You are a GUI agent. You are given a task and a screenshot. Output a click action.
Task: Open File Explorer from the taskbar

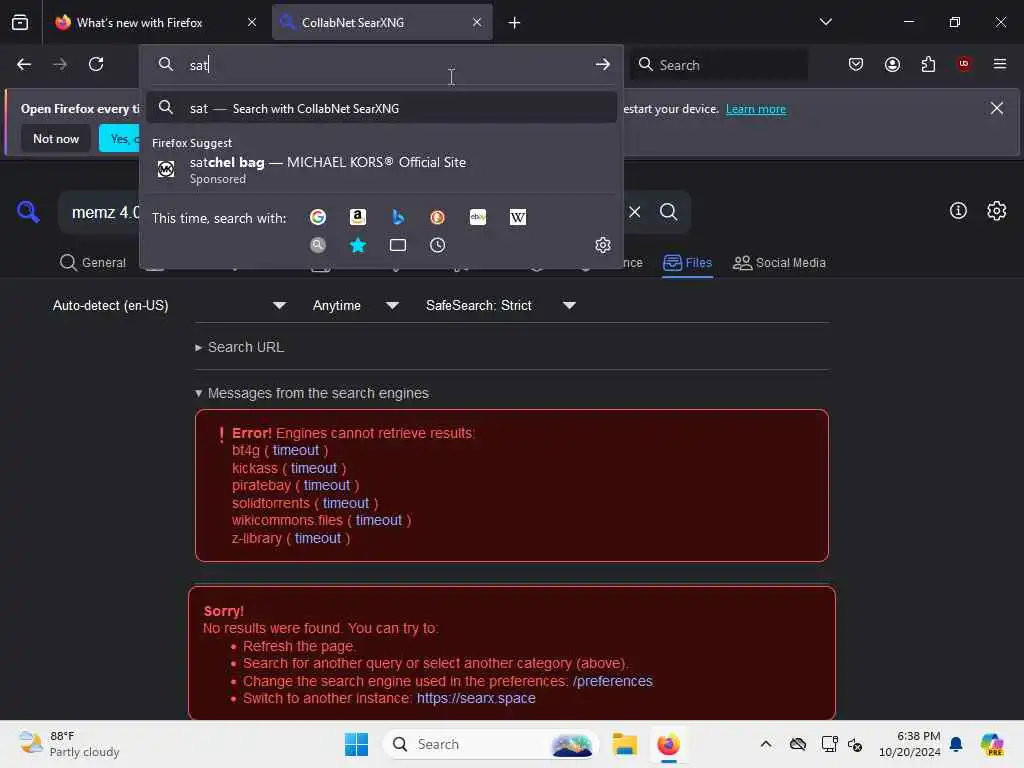(x=624, y=744)
